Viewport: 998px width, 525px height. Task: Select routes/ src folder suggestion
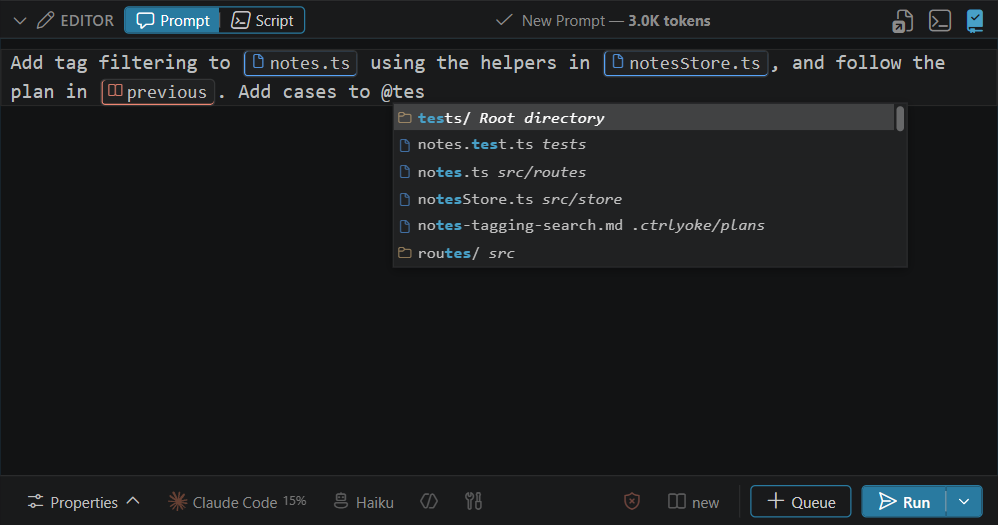click(644, 253)
